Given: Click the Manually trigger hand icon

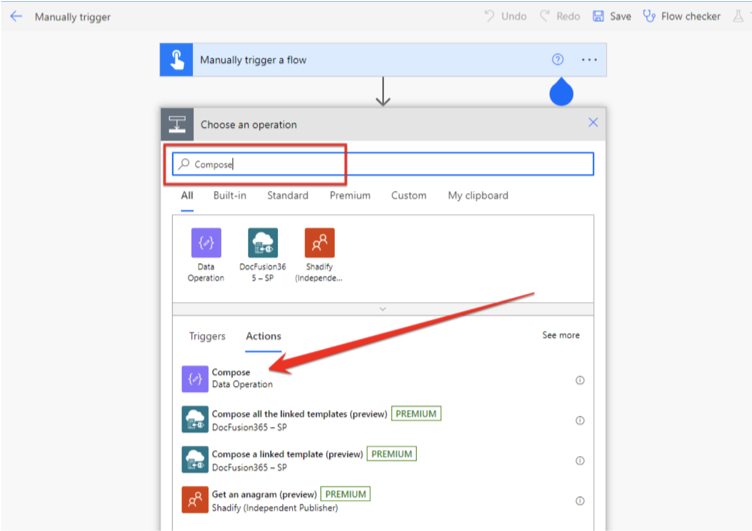Looking at the screenshot, I should pos(176,60).
